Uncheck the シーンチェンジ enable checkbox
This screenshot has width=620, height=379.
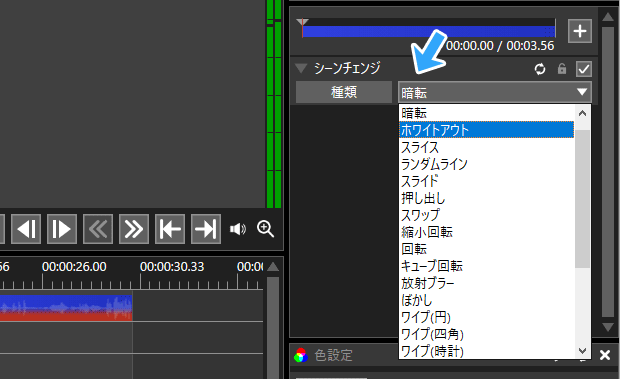(x=584, y=69)
